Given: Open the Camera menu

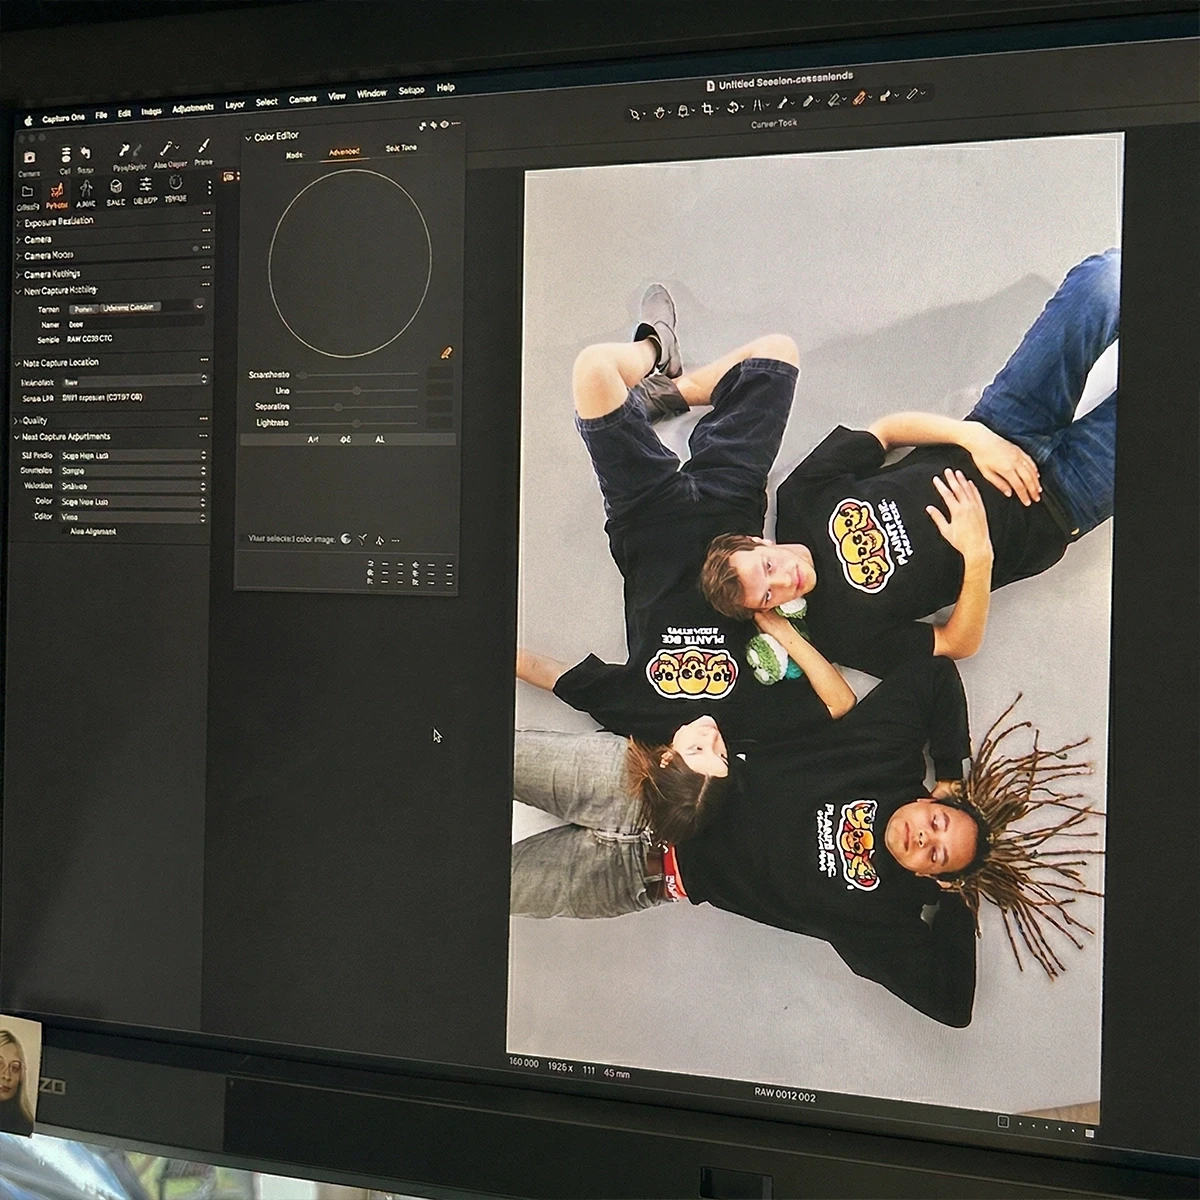Looking at the screenshot, I should pyautogui.click(x=303, y=100).
